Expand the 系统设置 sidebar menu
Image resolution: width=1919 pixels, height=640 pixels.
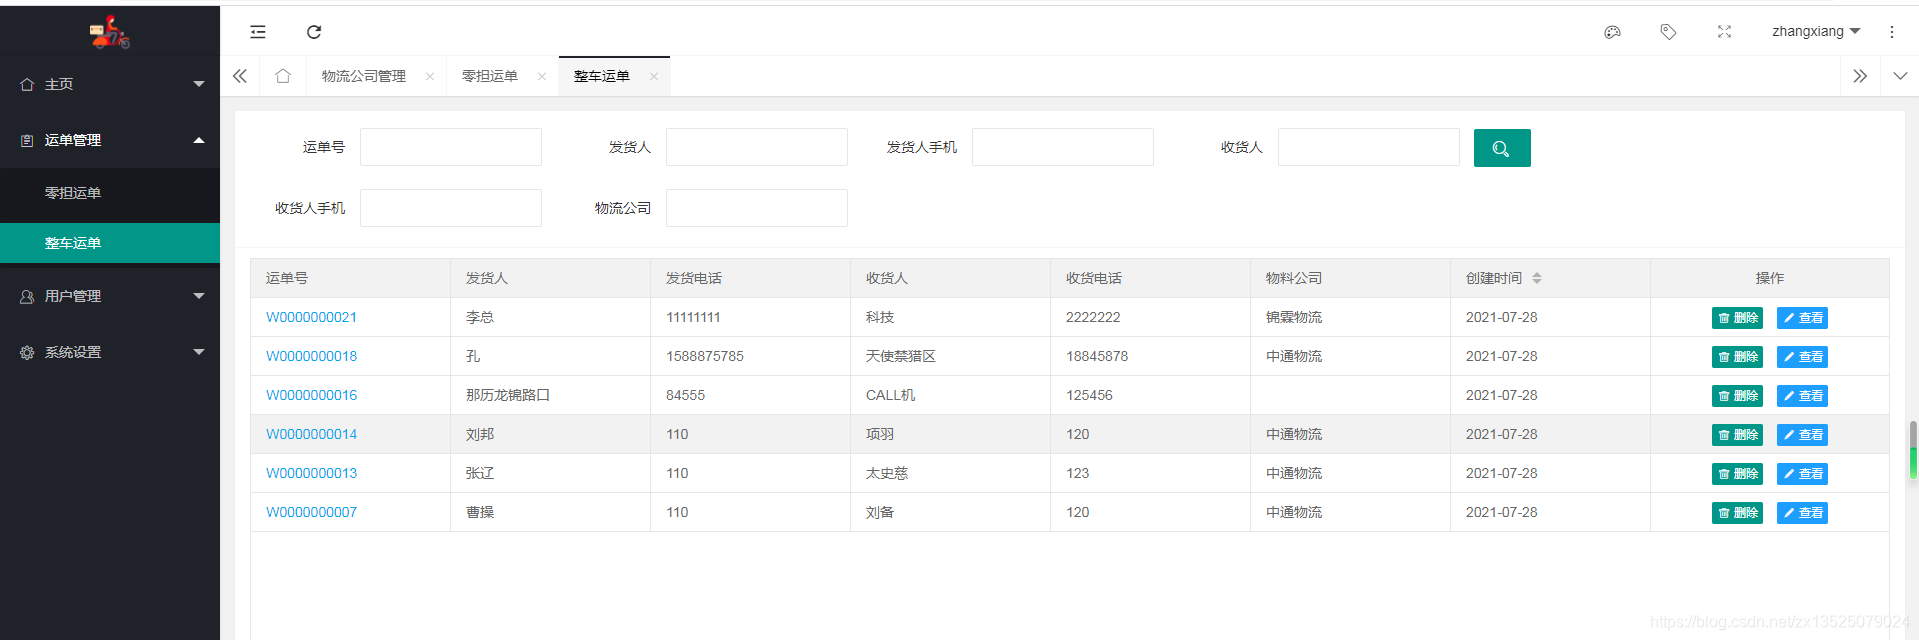(110, 352)
